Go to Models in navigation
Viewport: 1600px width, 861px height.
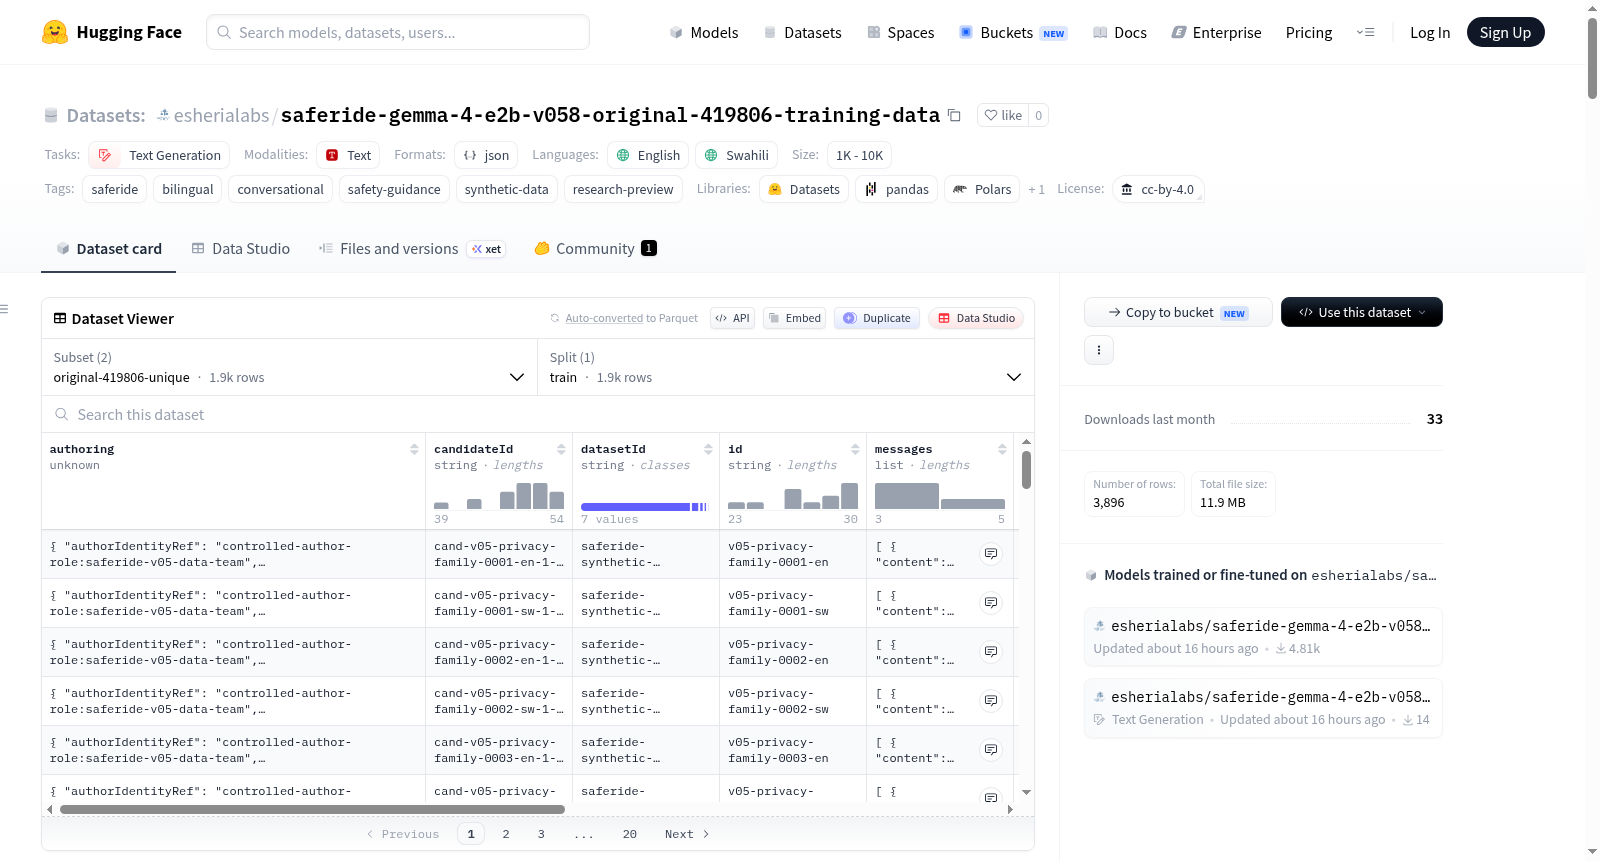tap(704, 32)
